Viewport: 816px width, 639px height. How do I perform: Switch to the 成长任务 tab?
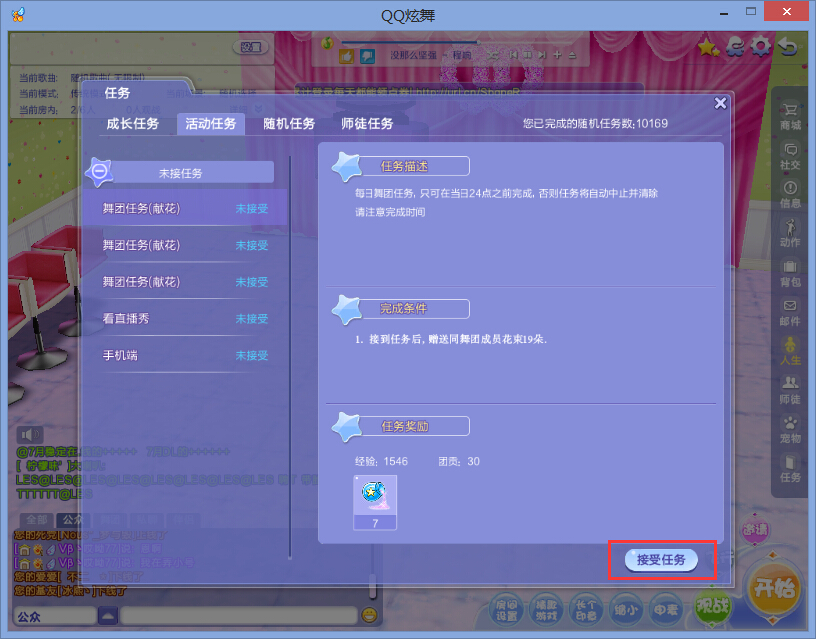[x=133, y=124]
